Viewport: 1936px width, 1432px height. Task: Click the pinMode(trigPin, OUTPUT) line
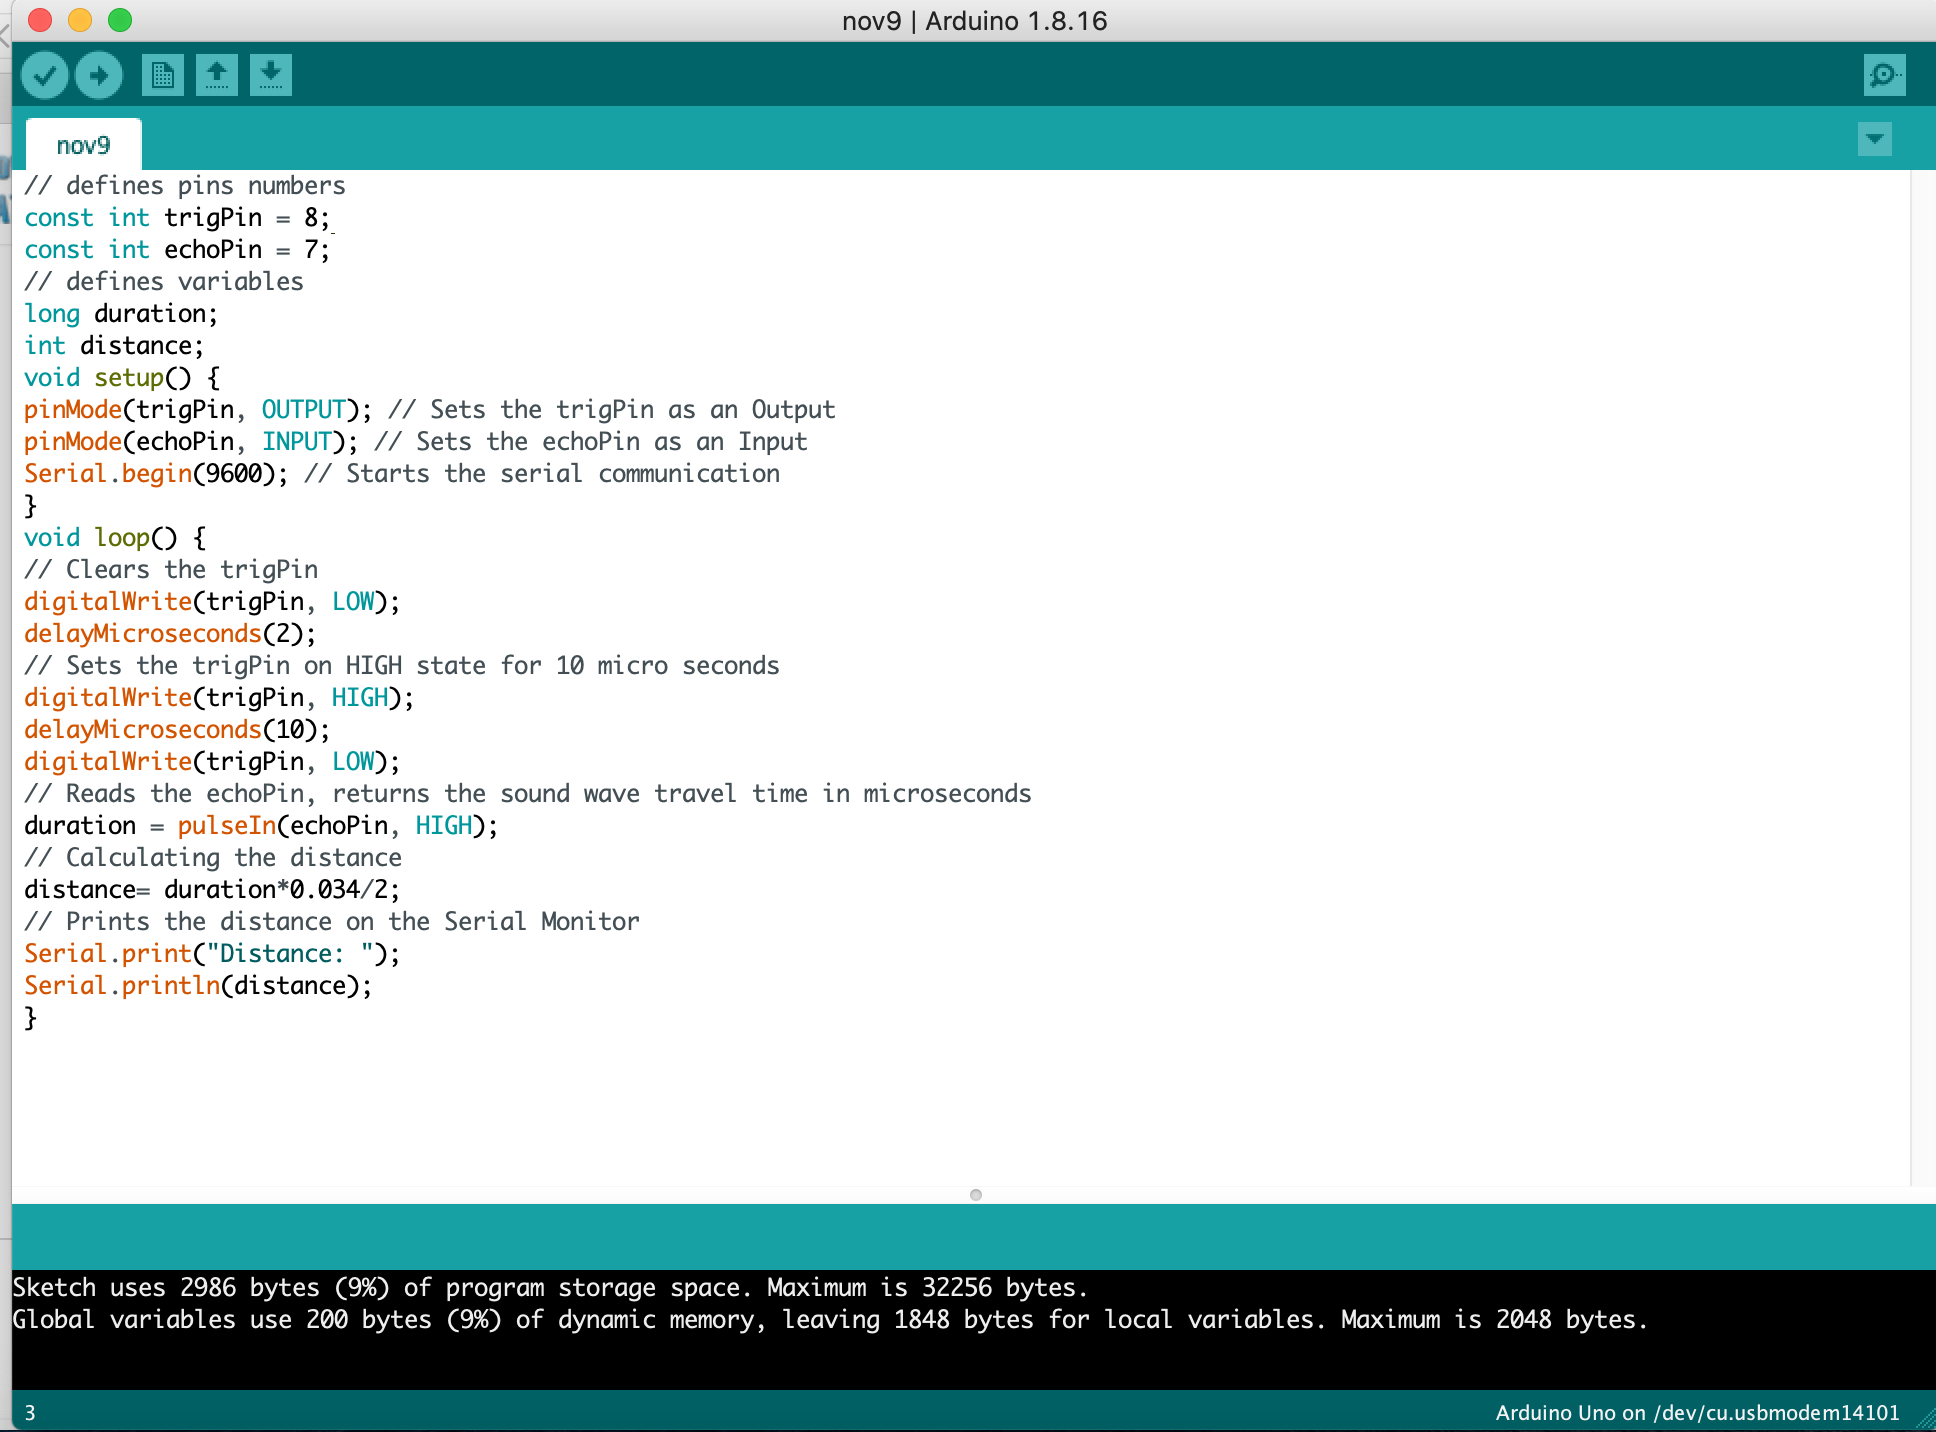(430, 410)
